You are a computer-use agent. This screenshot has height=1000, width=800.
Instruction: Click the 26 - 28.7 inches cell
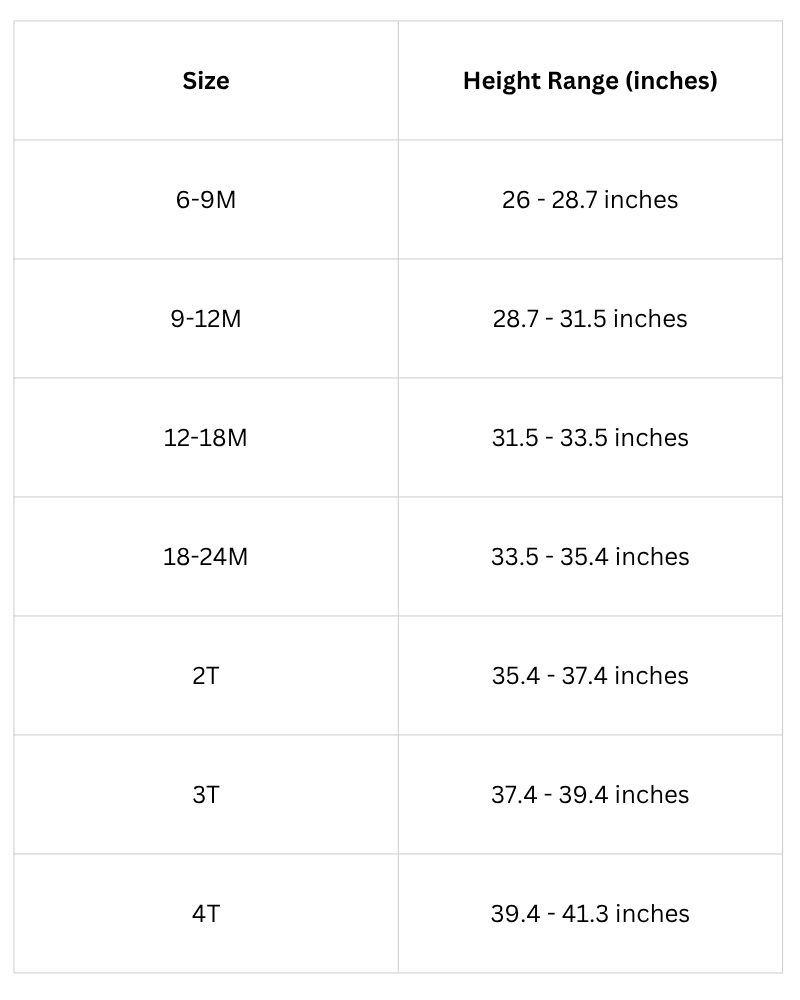[590, 200]
